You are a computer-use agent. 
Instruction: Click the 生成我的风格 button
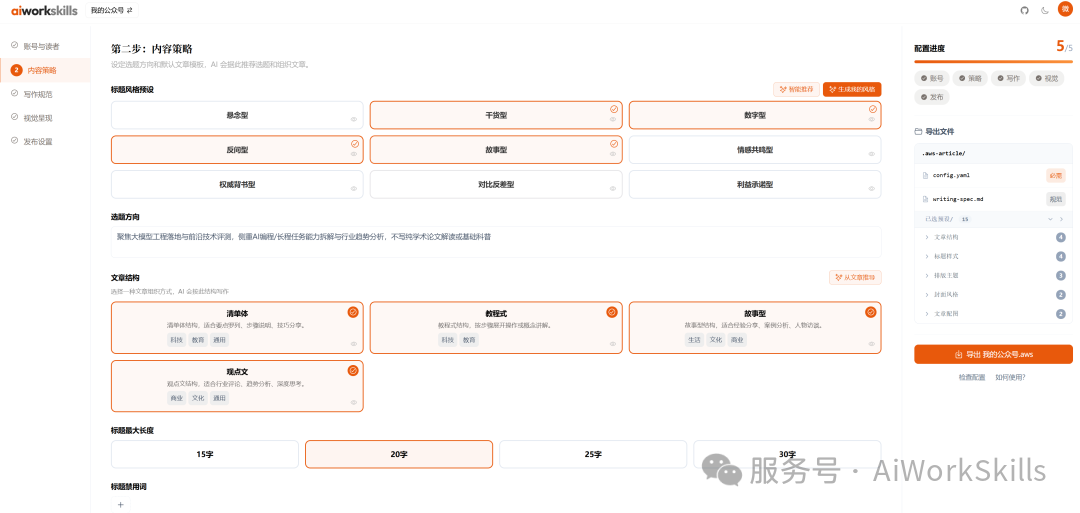(852, 90)
